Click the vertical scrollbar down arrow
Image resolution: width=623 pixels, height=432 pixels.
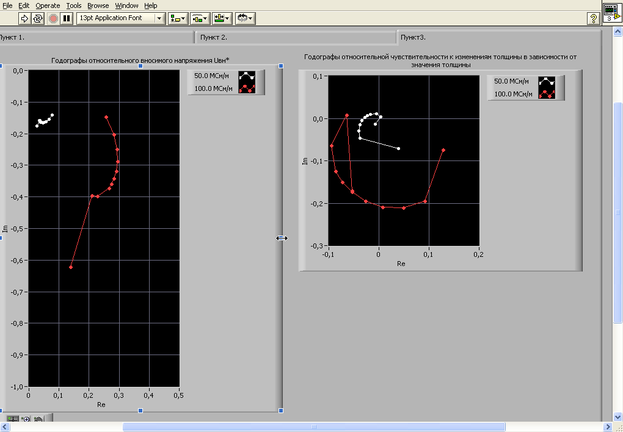click(x=618, y=417)
